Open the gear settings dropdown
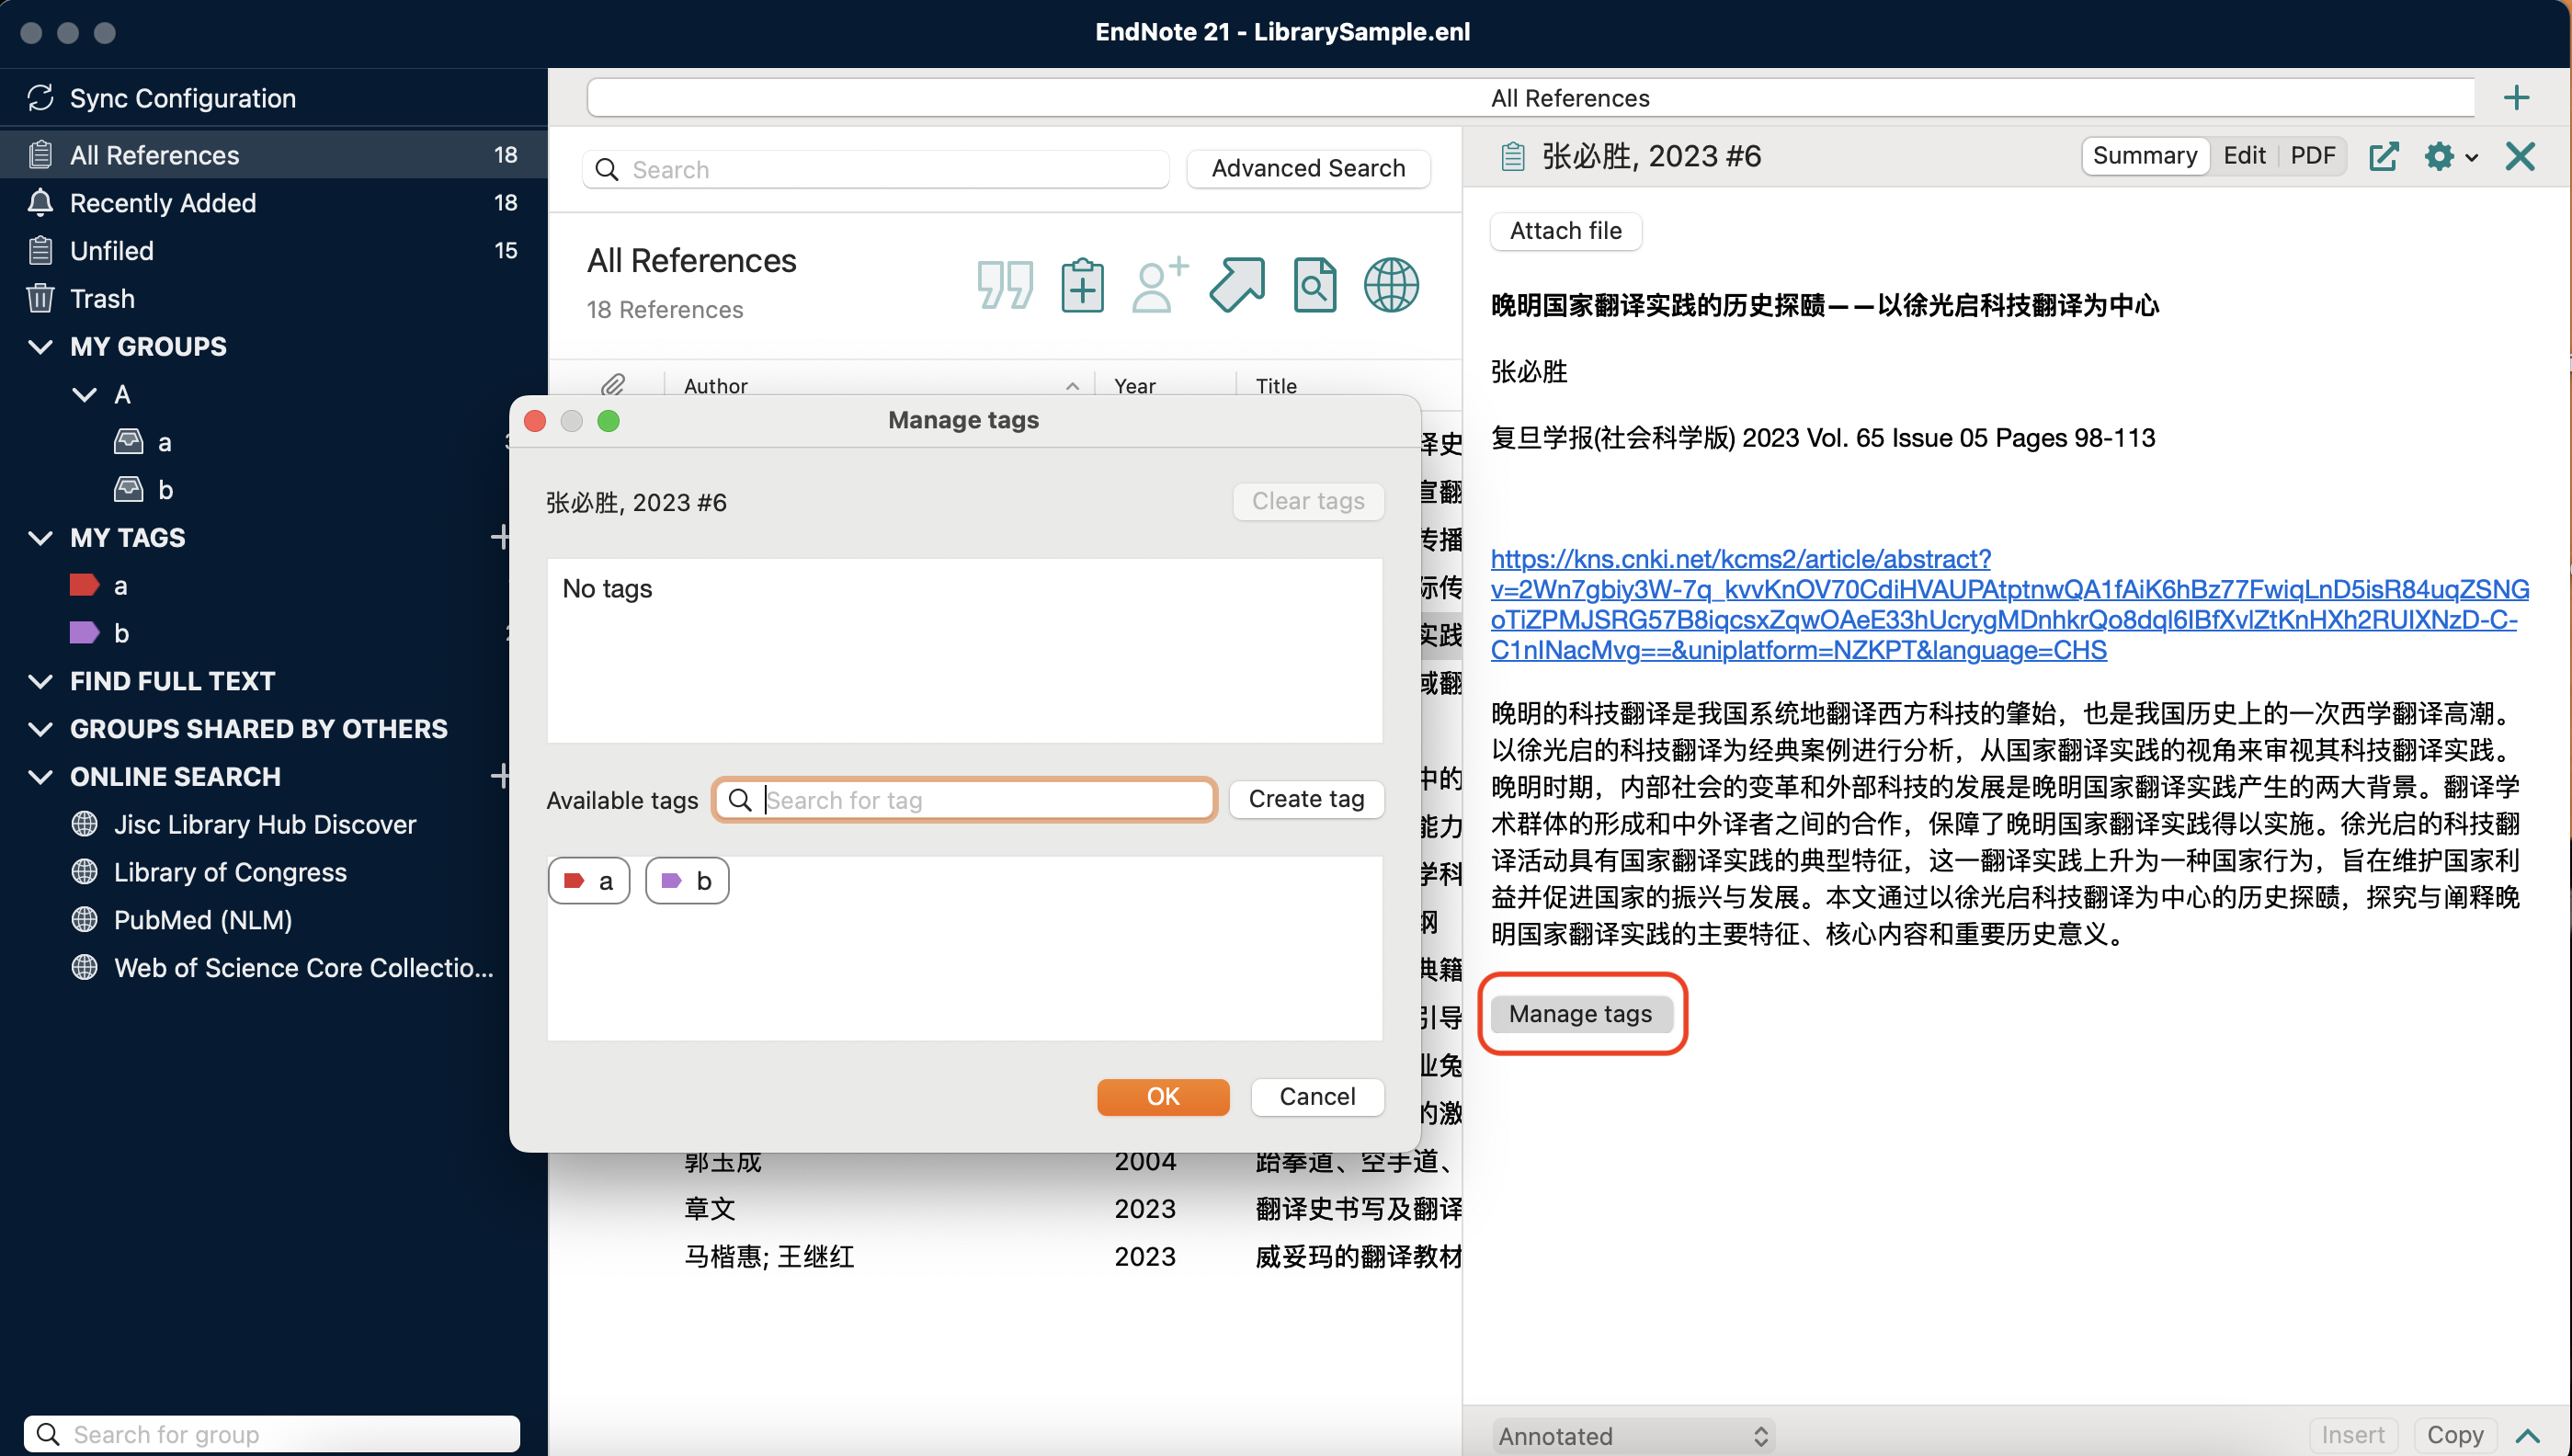Image resolution: width=2572 pixels, height=1456 pixels. click(2449, 156)
